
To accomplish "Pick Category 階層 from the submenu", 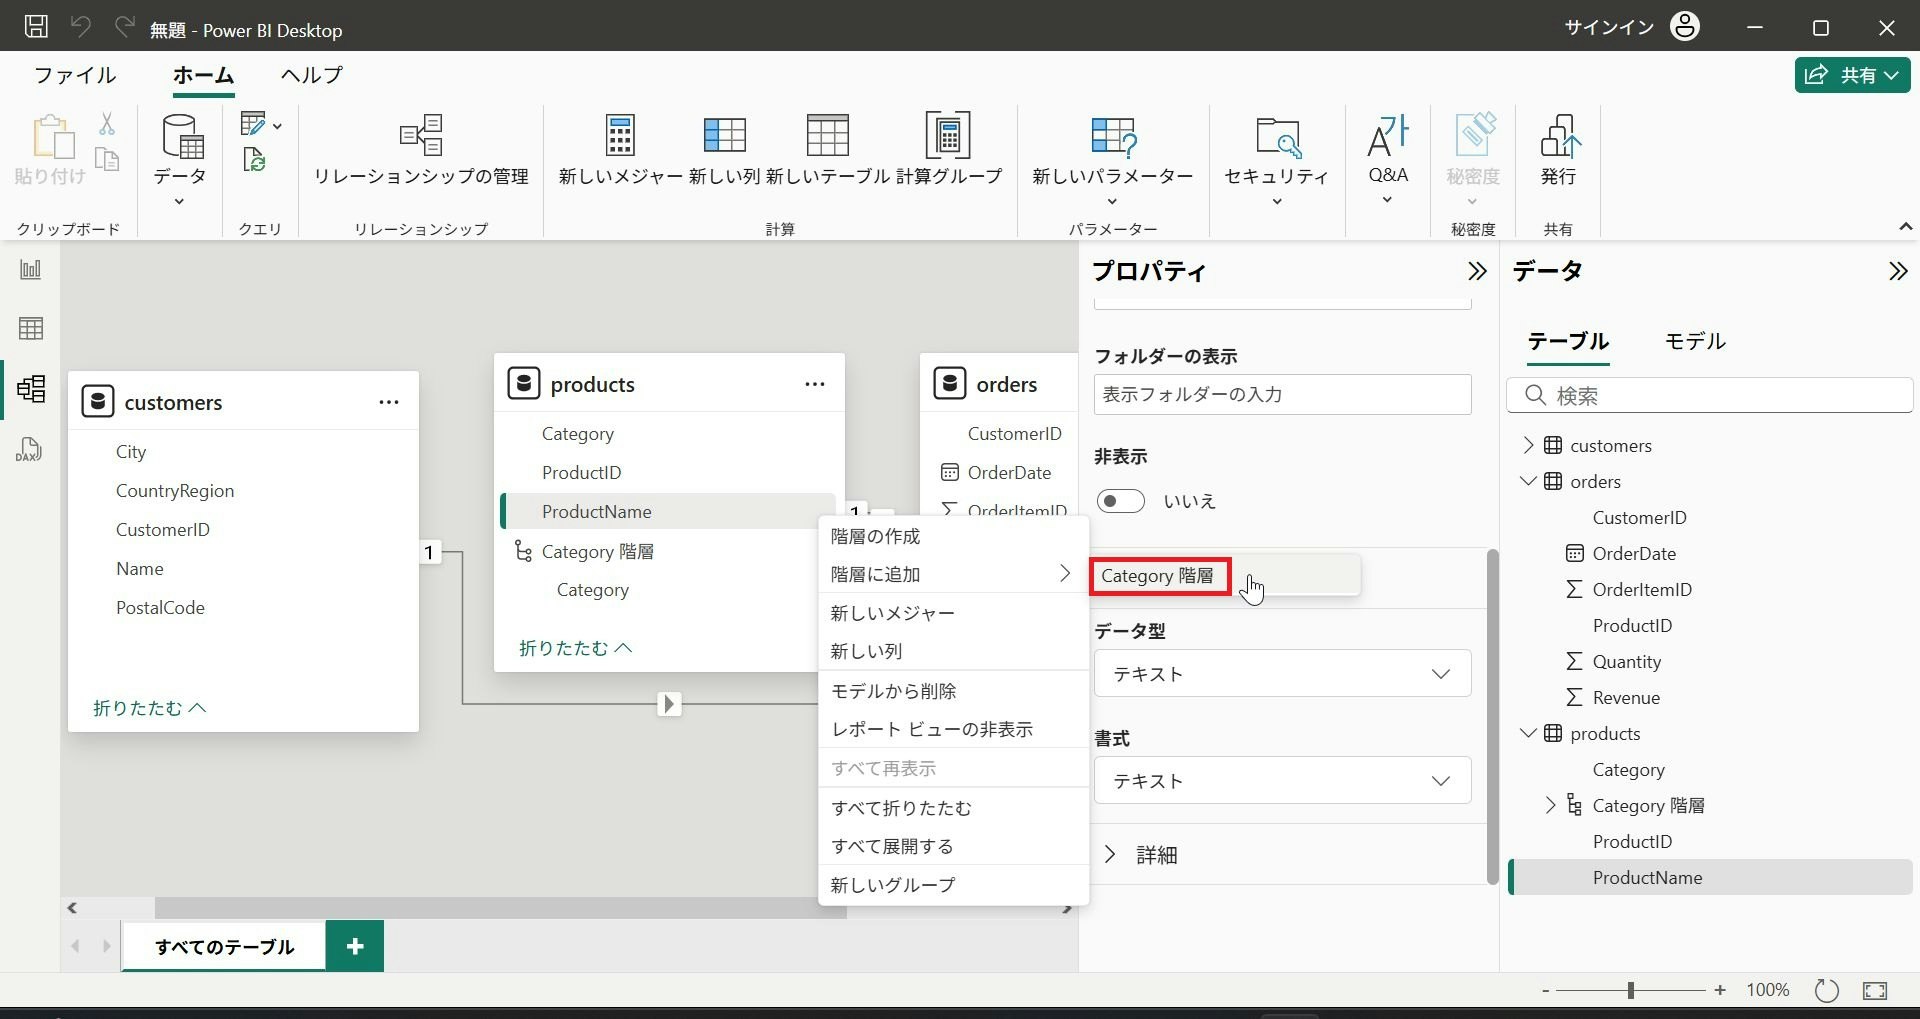I will 1225,576.
